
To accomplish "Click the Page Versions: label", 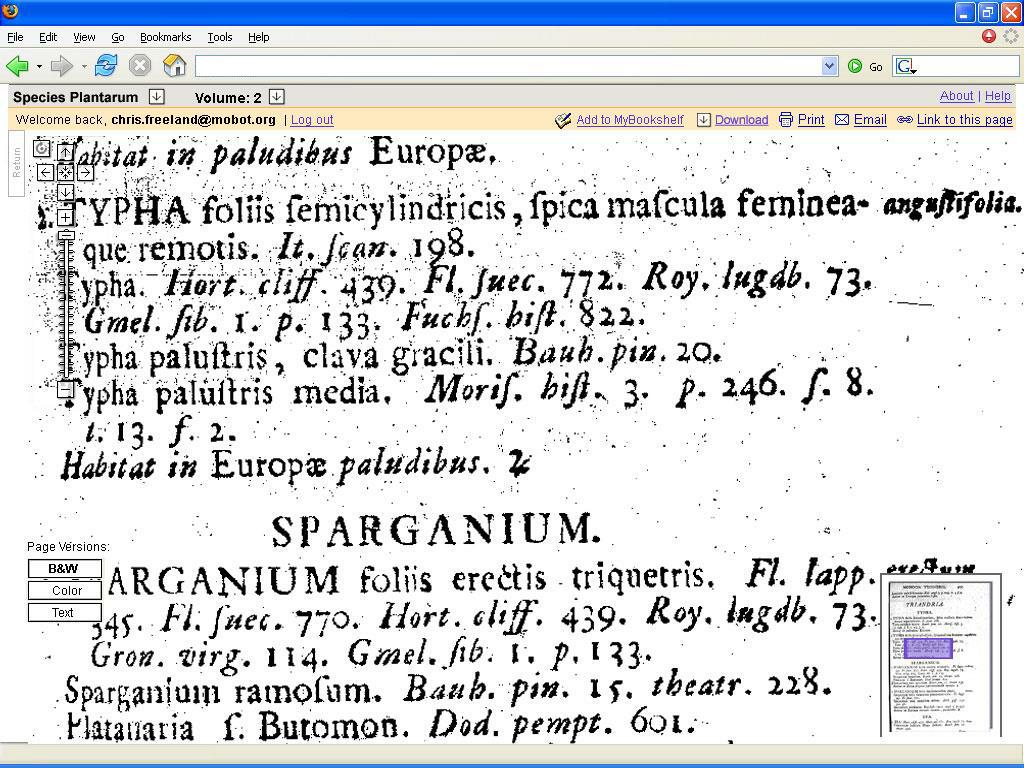I will click(68, 547).
